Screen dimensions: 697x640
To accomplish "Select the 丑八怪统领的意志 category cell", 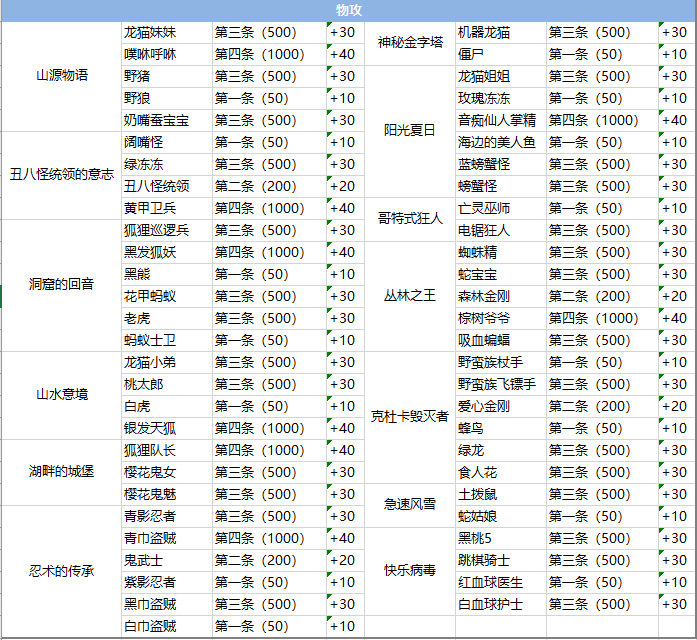I will [61, 175].
